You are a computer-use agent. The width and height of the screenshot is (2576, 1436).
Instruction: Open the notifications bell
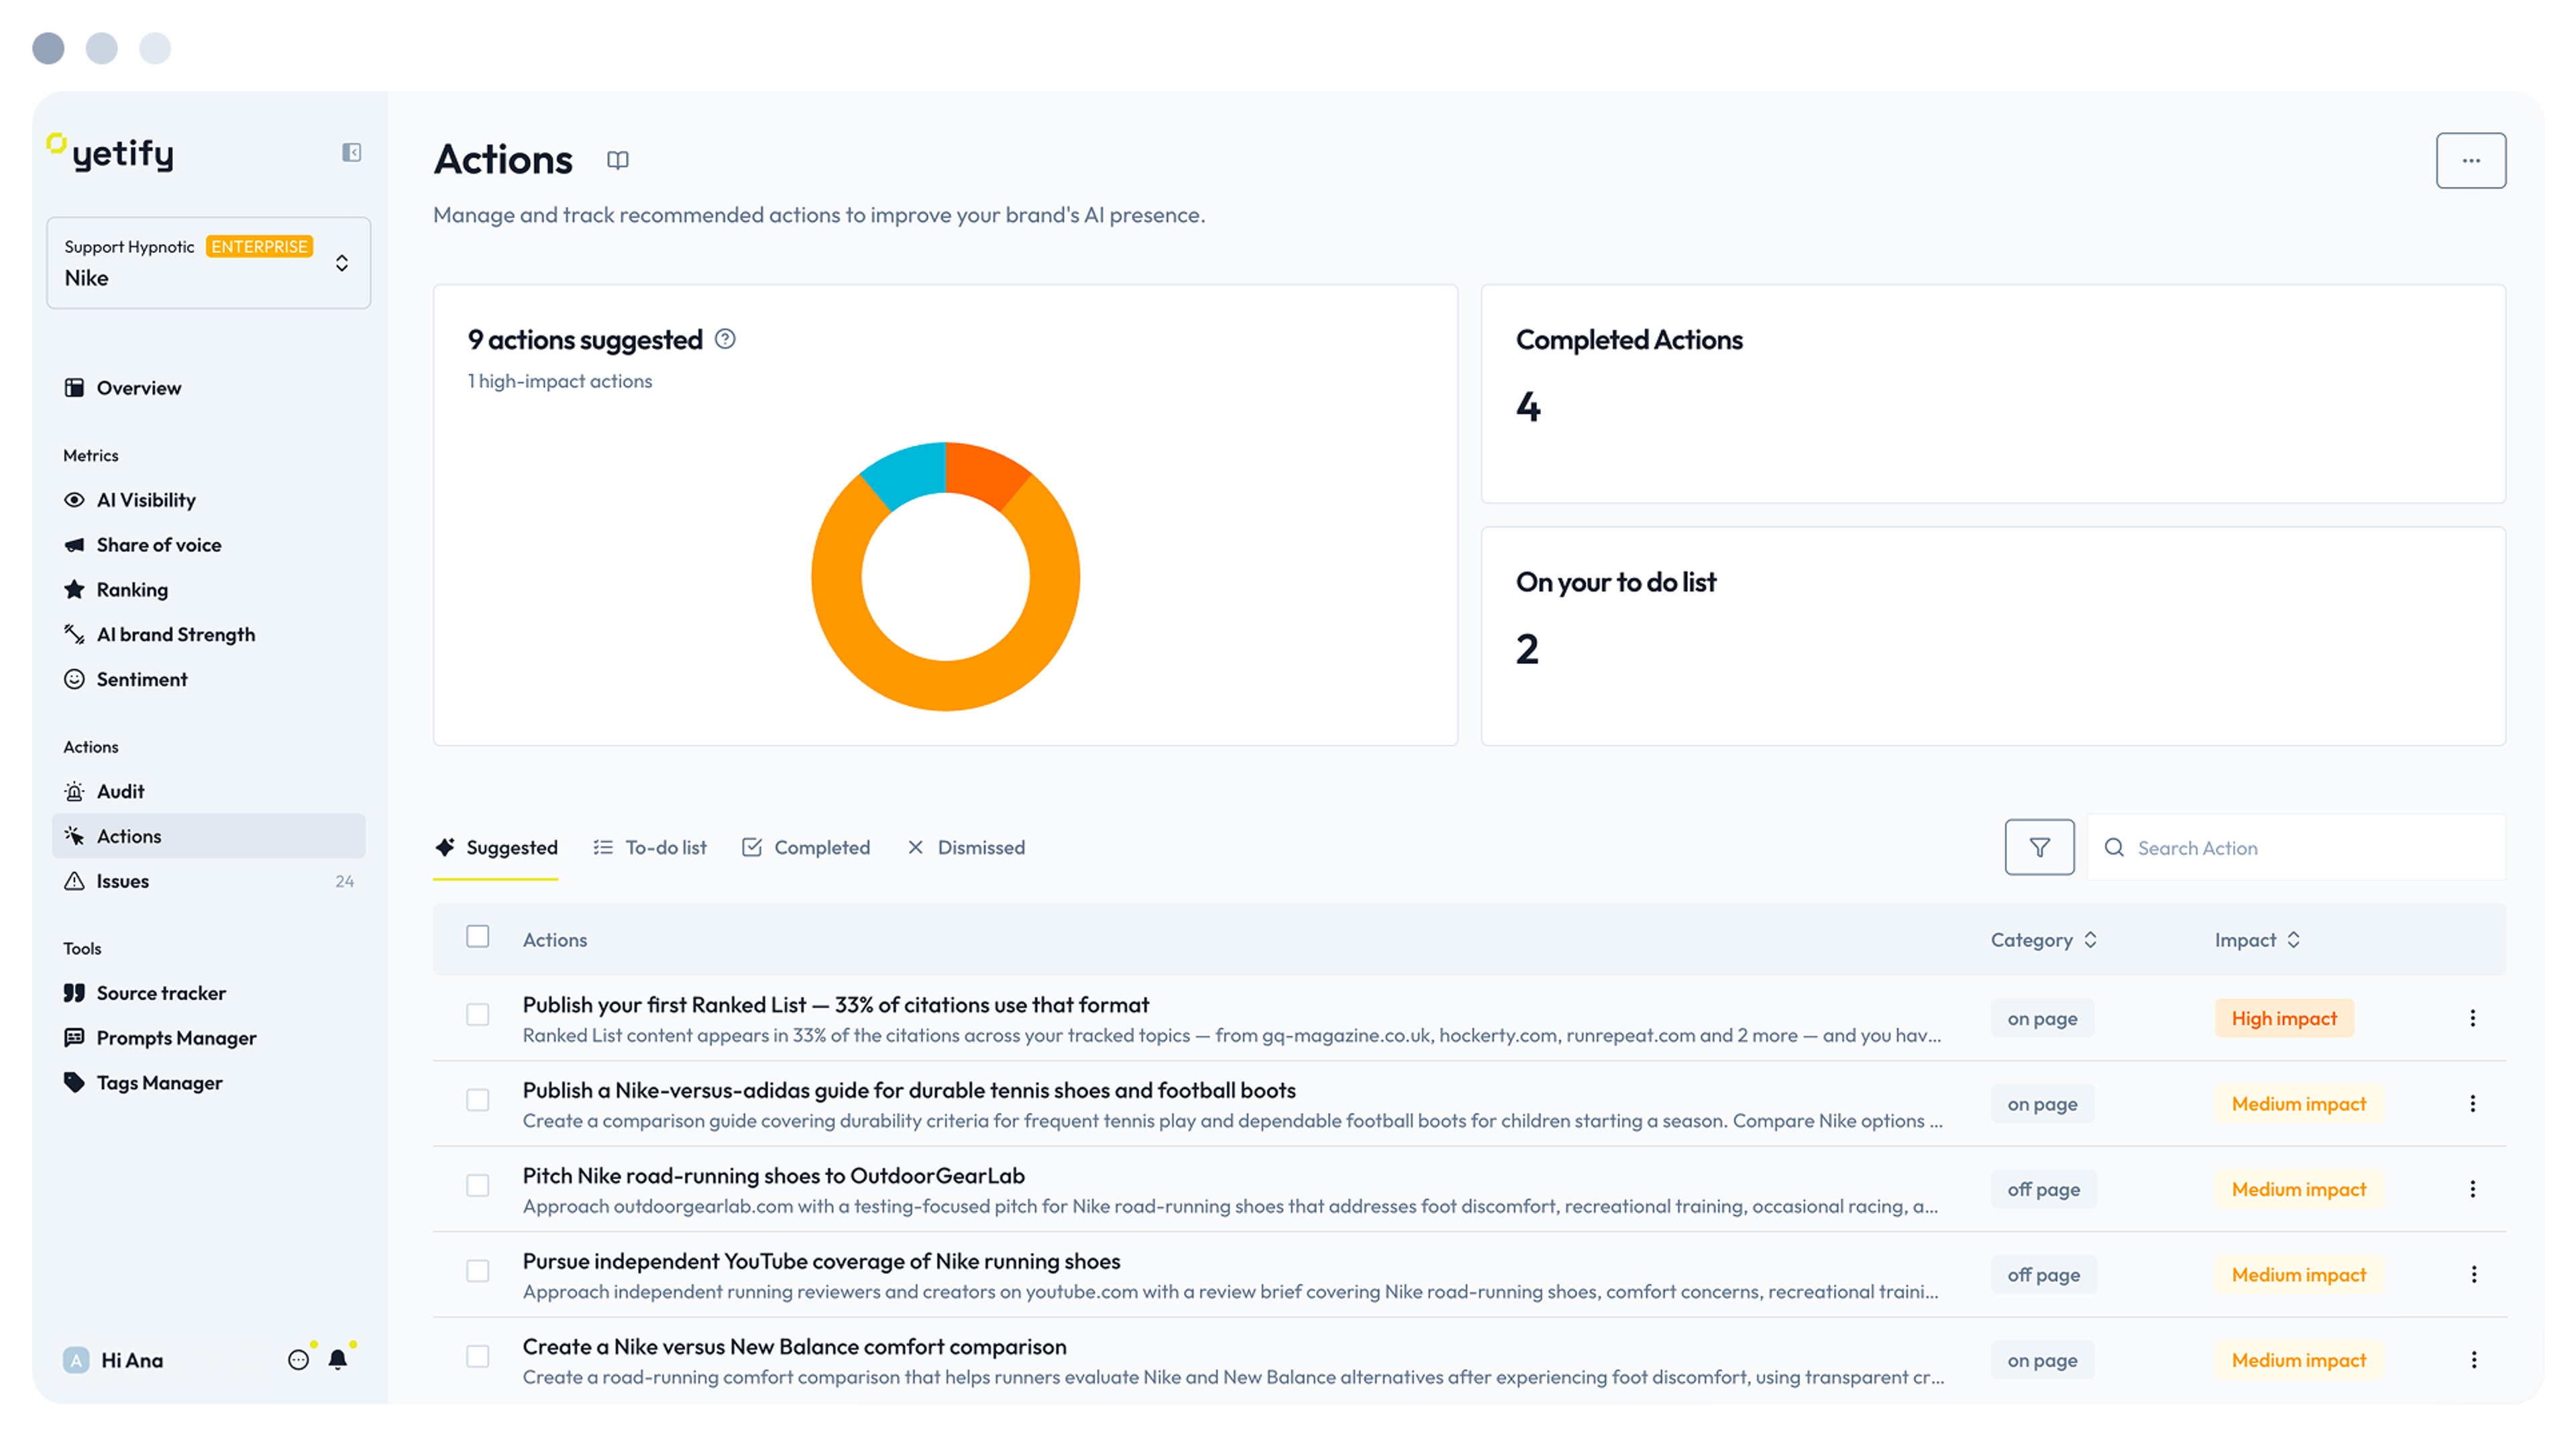(x=338, y=1359)
